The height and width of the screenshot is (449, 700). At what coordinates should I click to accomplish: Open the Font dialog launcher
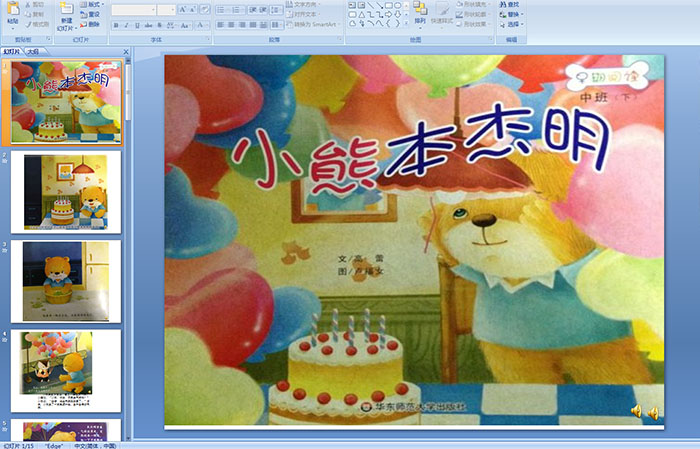coord(208,40)
